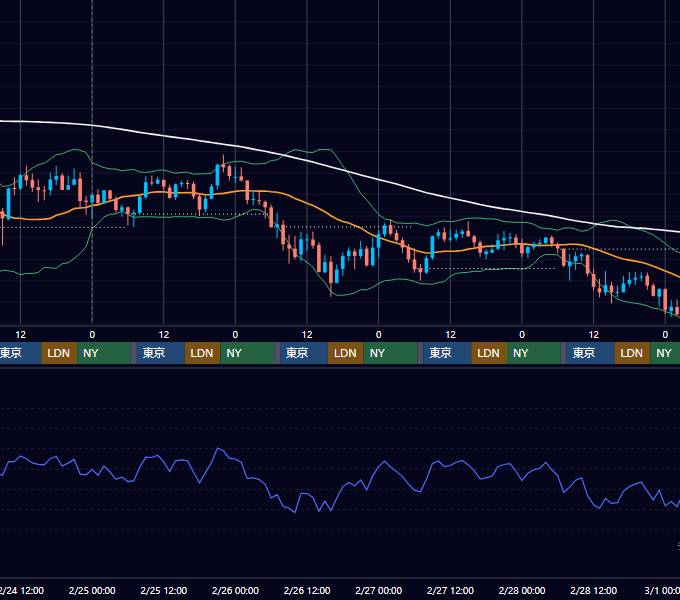Click the 2/28 12:00 date label

point(593,590)
